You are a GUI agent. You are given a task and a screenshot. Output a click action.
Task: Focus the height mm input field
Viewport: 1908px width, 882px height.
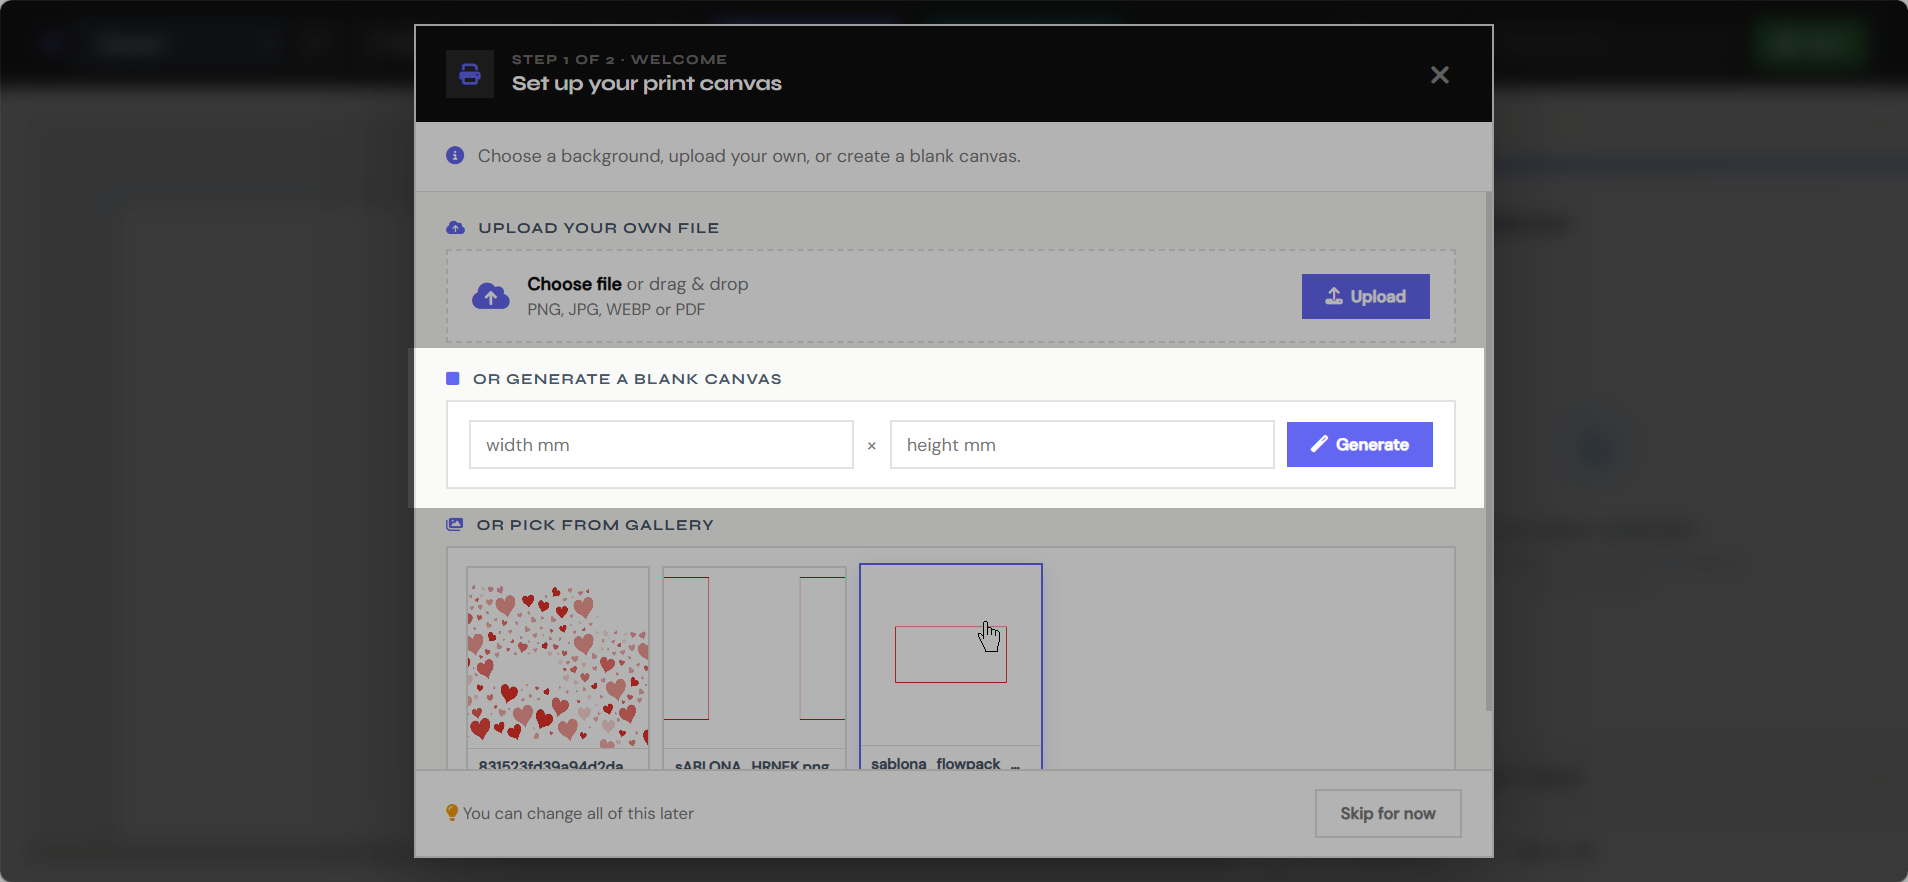(1082, 445)
